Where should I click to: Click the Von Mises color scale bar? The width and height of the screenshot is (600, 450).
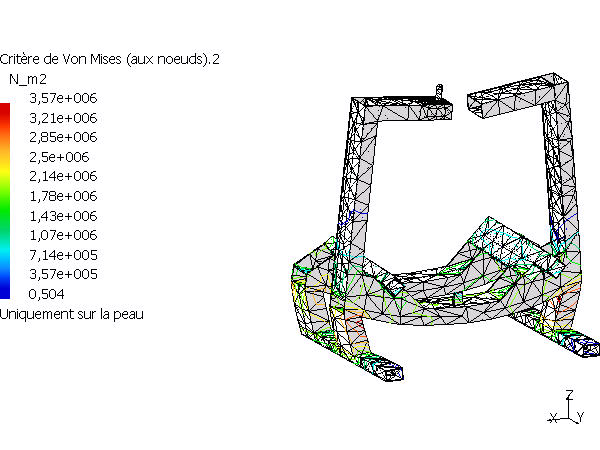pos(5,201)
